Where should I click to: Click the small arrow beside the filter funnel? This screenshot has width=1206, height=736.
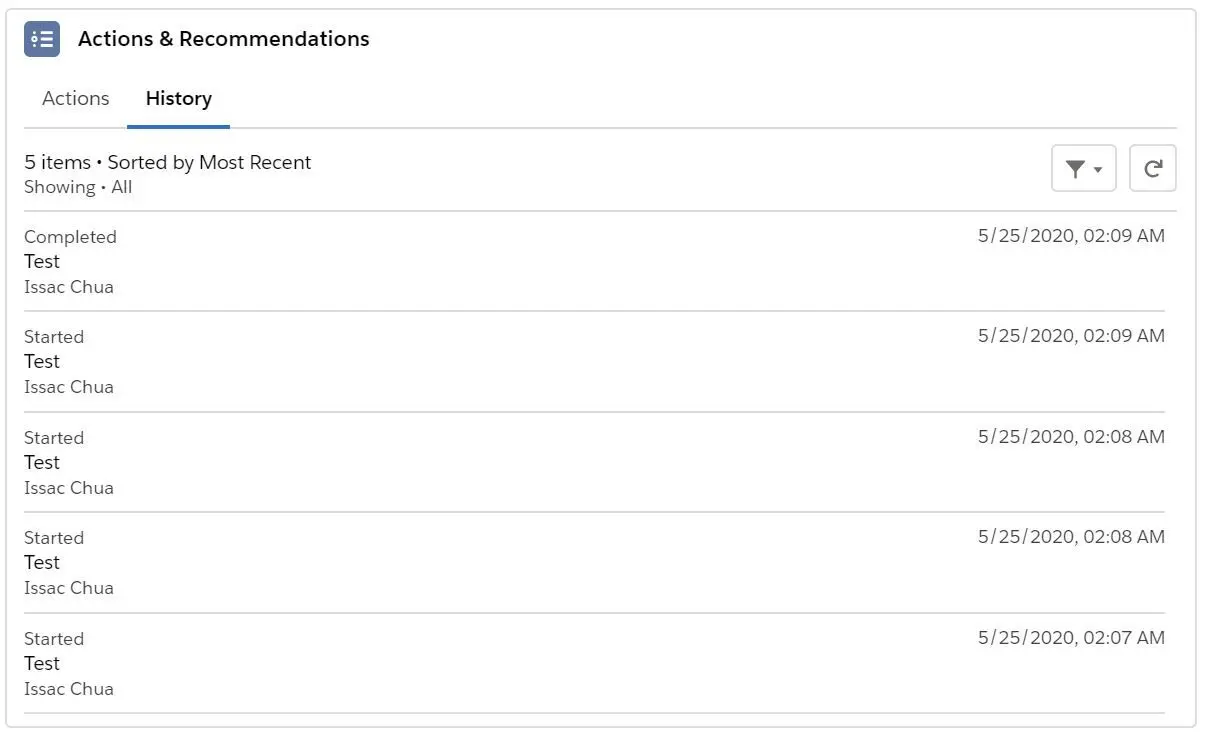coord(1098,170)
